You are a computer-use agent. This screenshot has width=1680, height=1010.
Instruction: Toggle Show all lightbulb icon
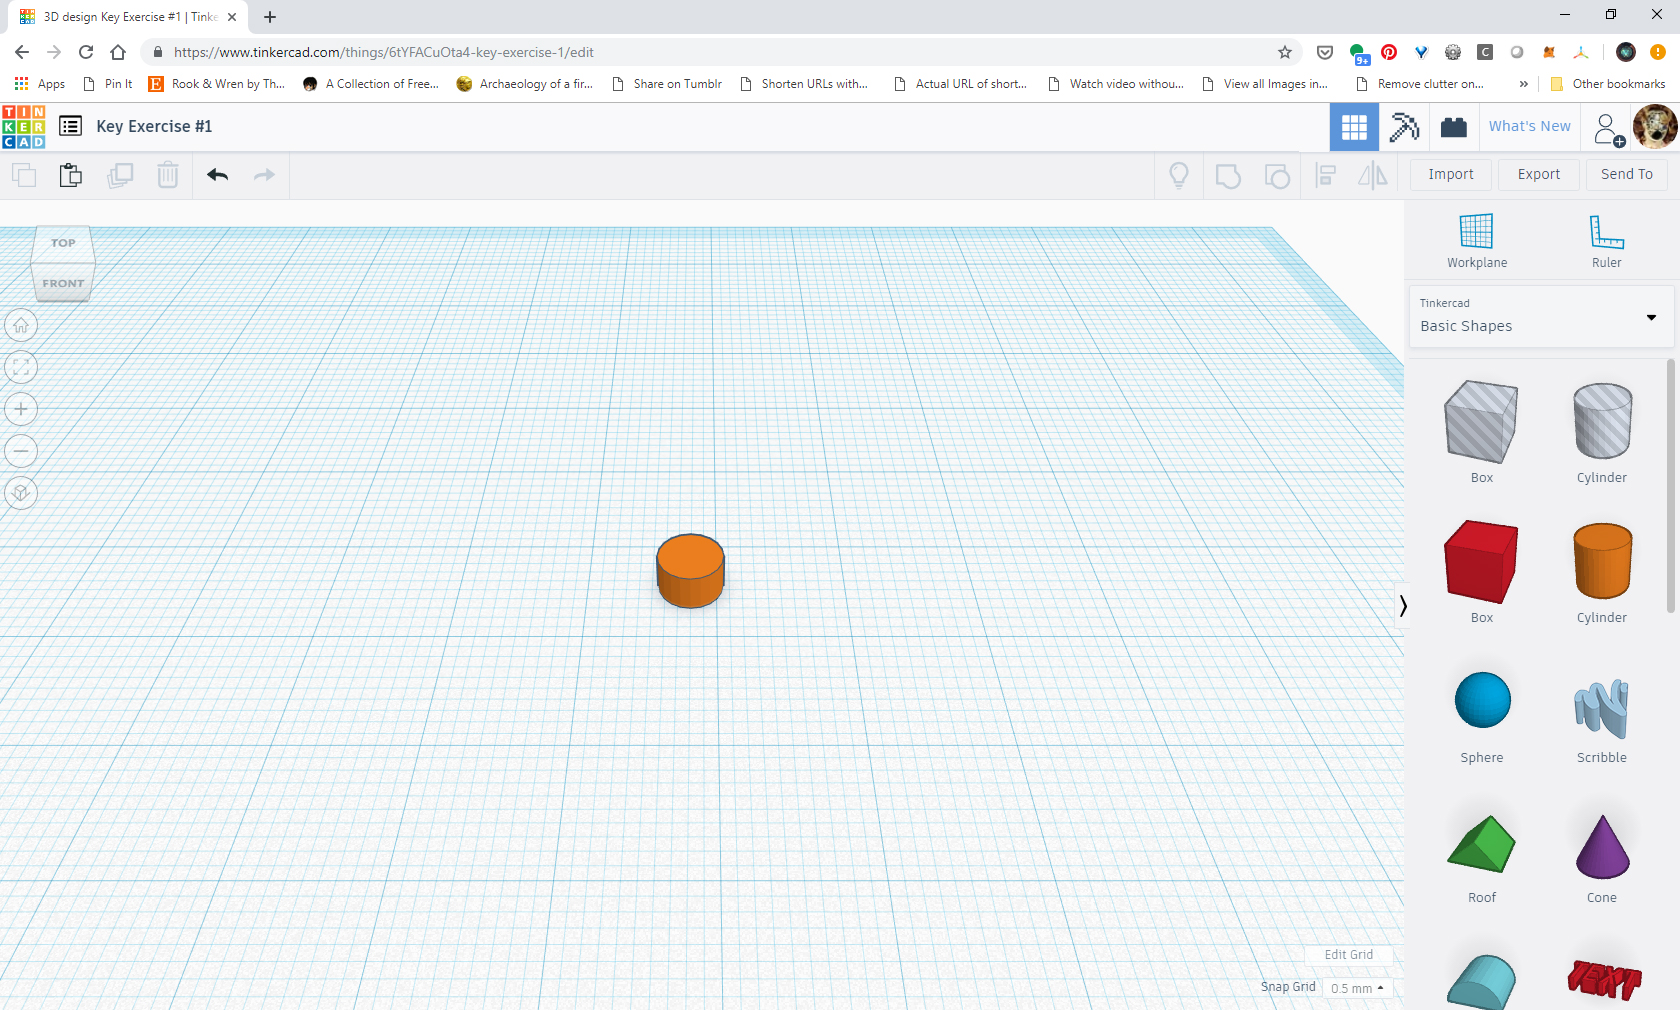(1179, 176)
